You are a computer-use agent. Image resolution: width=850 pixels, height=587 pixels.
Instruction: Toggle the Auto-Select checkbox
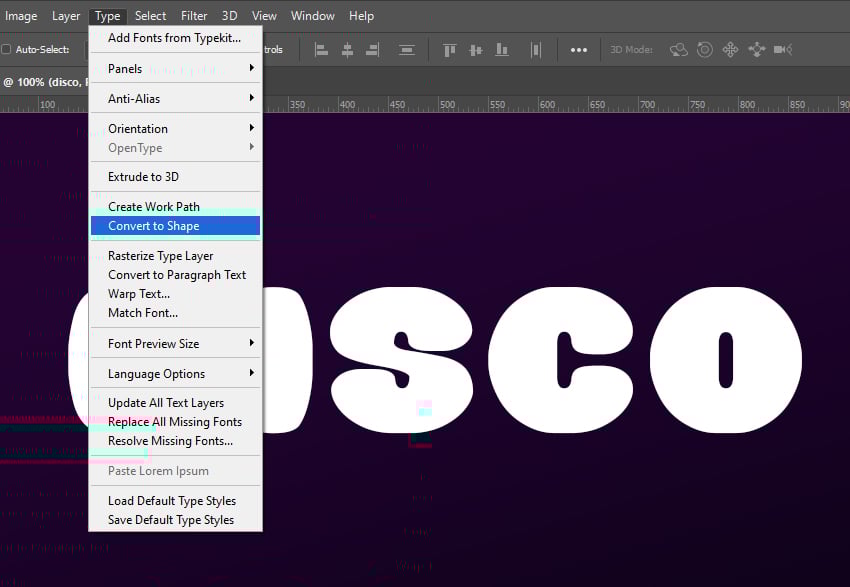[x=6, y=49]
